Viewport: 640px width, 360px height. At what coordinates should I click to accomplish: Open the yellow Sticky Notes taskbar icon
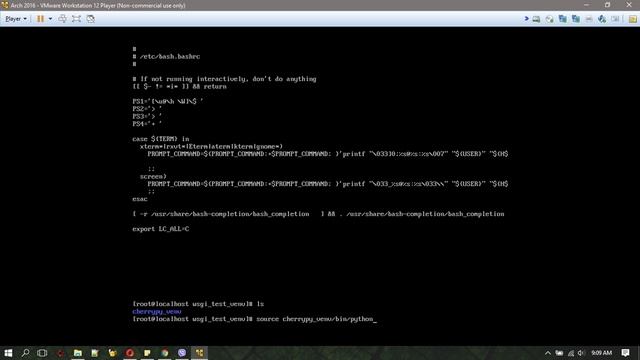[x=147, y=353]
